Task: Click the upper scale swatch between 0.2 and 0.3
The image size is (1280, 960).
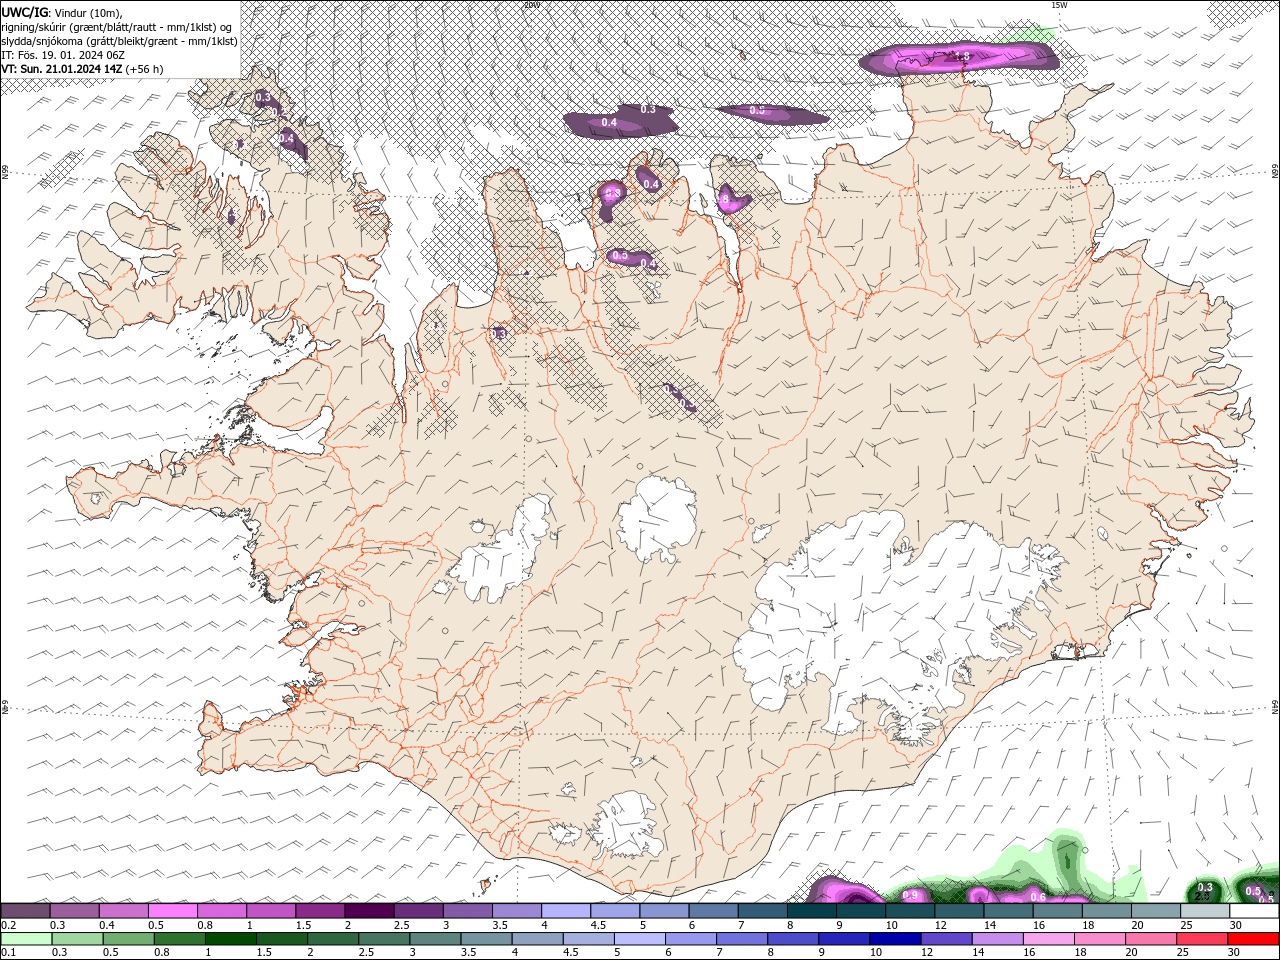Action: 25,911
